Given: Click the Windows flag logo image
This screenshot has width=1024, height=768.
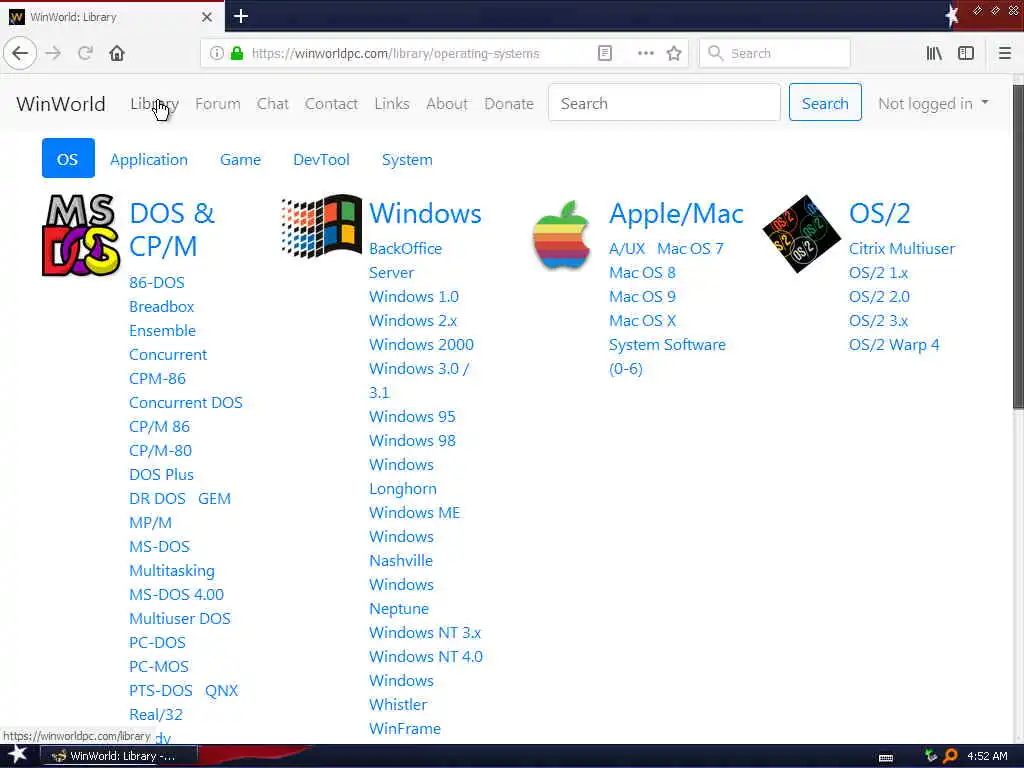Looking at the screenshot, I should [321, 225].
